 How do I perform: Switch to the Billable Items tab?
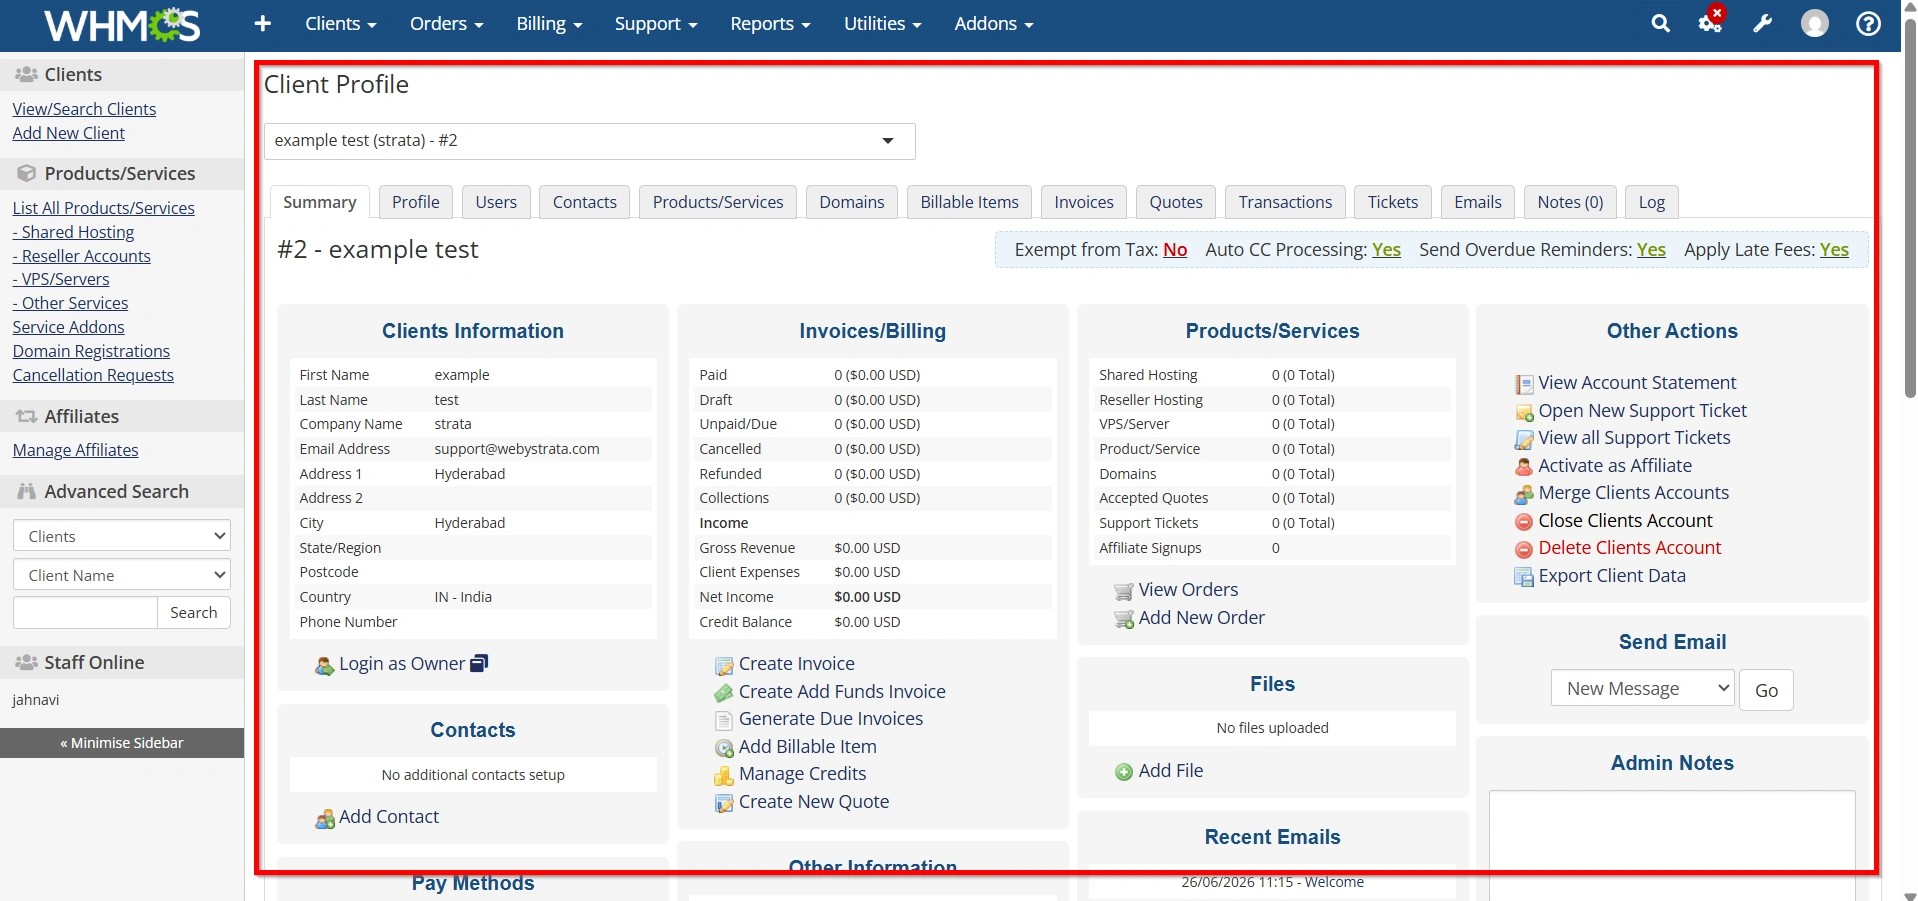pyautogui.click(x=969, y=202)
